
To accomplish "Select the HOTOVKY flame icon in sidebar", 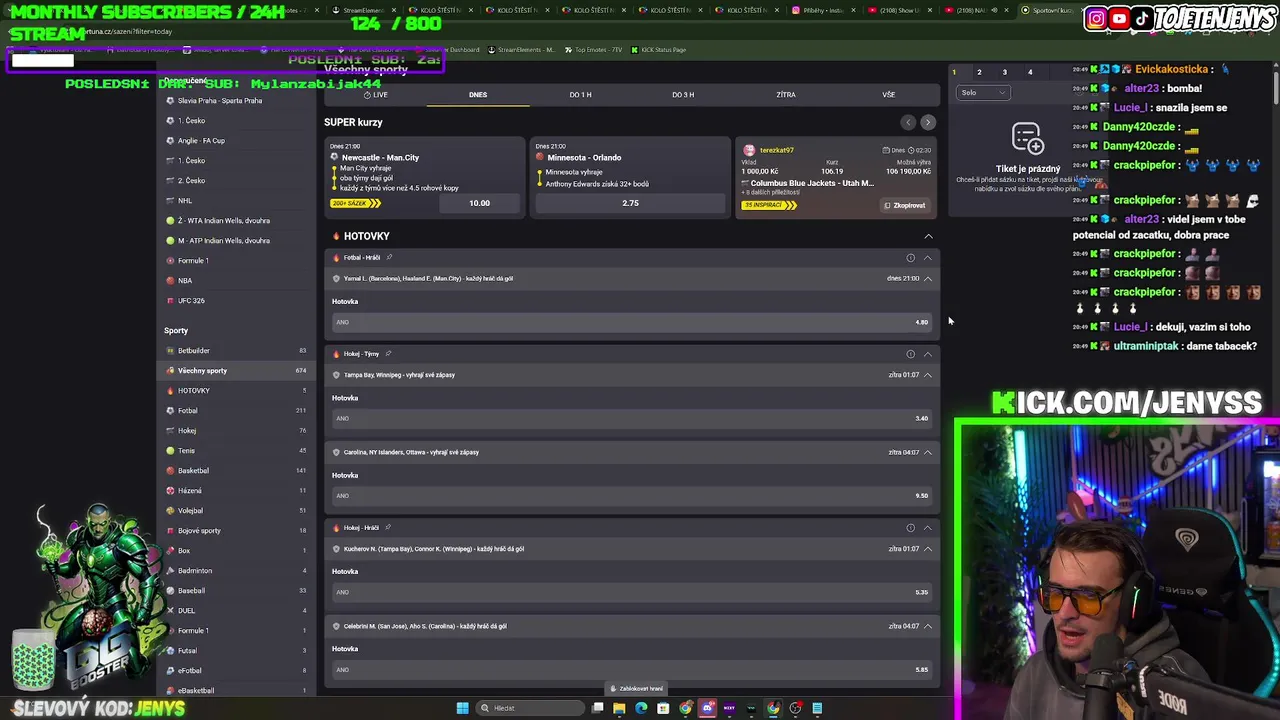I will tap(170, 390).
